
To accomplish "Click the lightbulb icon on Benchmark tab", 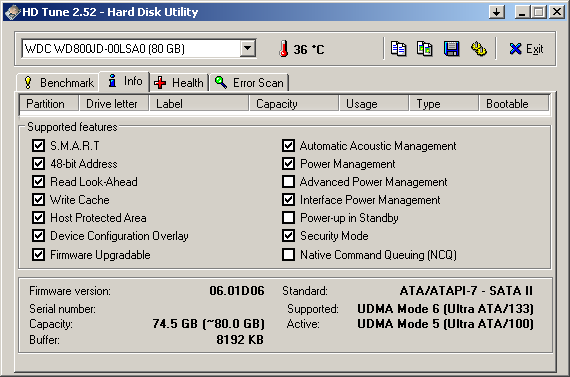I will [28, 83].
